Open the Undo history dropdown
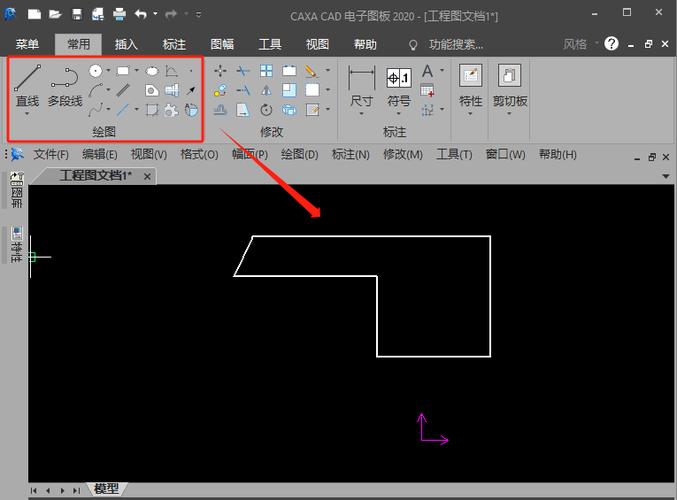Image resolution: width=677 pixels, height=500 pixels. [x=155, y=14]
